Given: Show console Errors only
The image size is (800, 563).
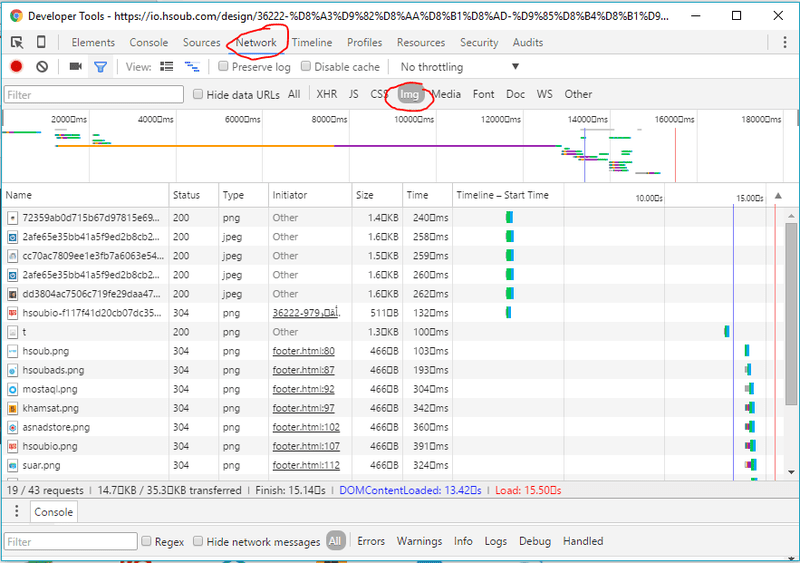Looking at the screenshot, I should [x=371, y=541].
